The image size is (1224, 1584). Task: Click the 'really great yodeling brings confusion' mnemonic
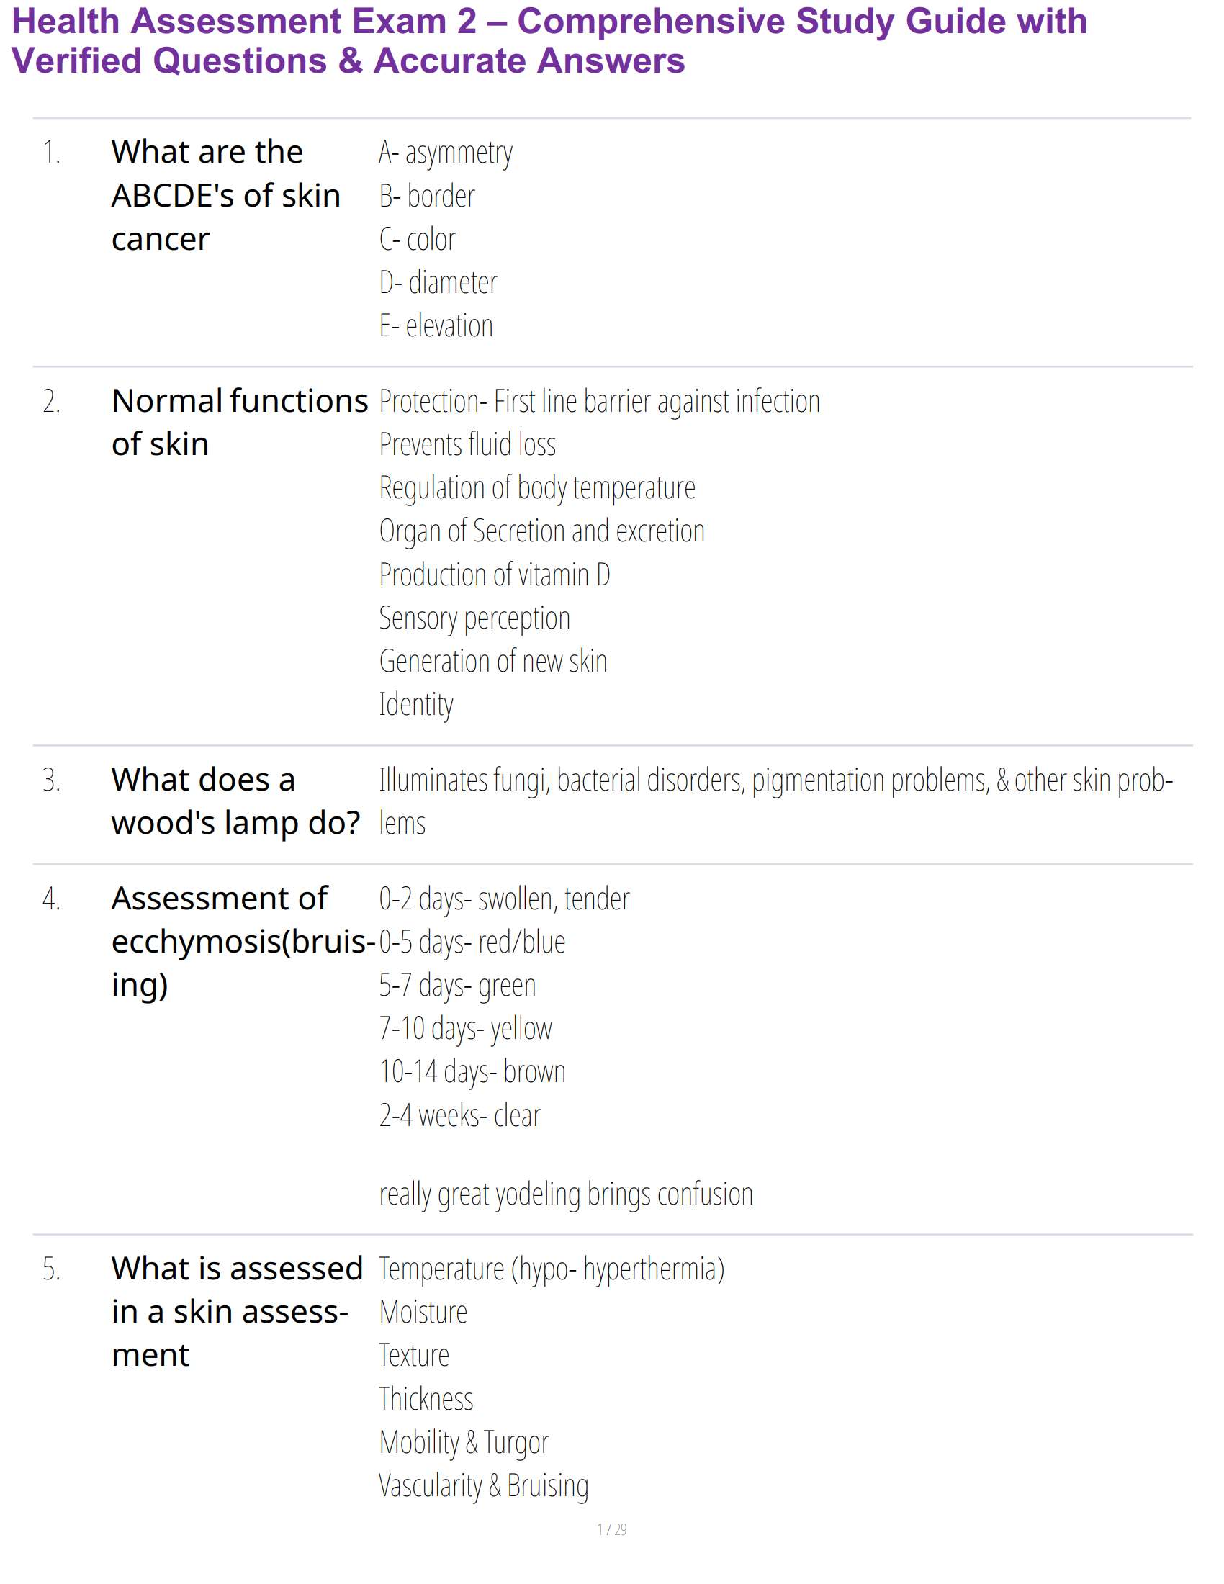click(565, 1194)
